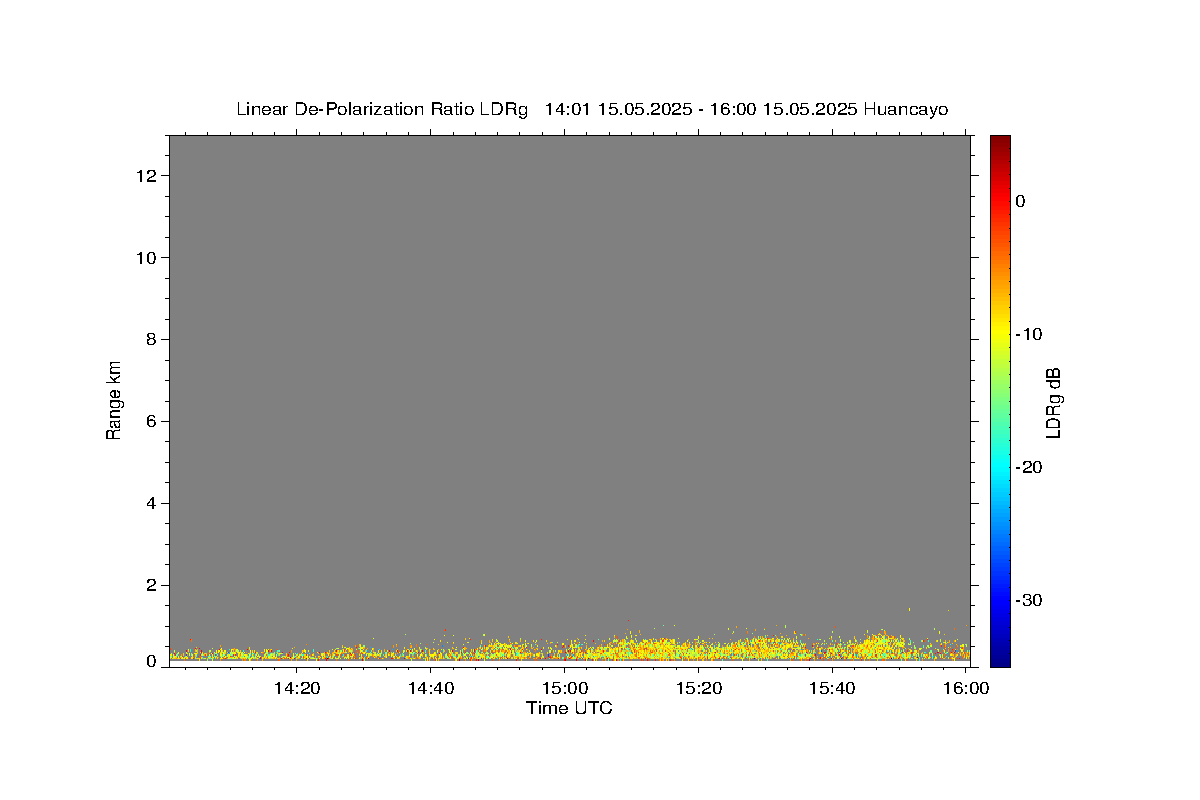
Task: Click the 14:40 time tick label
Action: [431, 688]
